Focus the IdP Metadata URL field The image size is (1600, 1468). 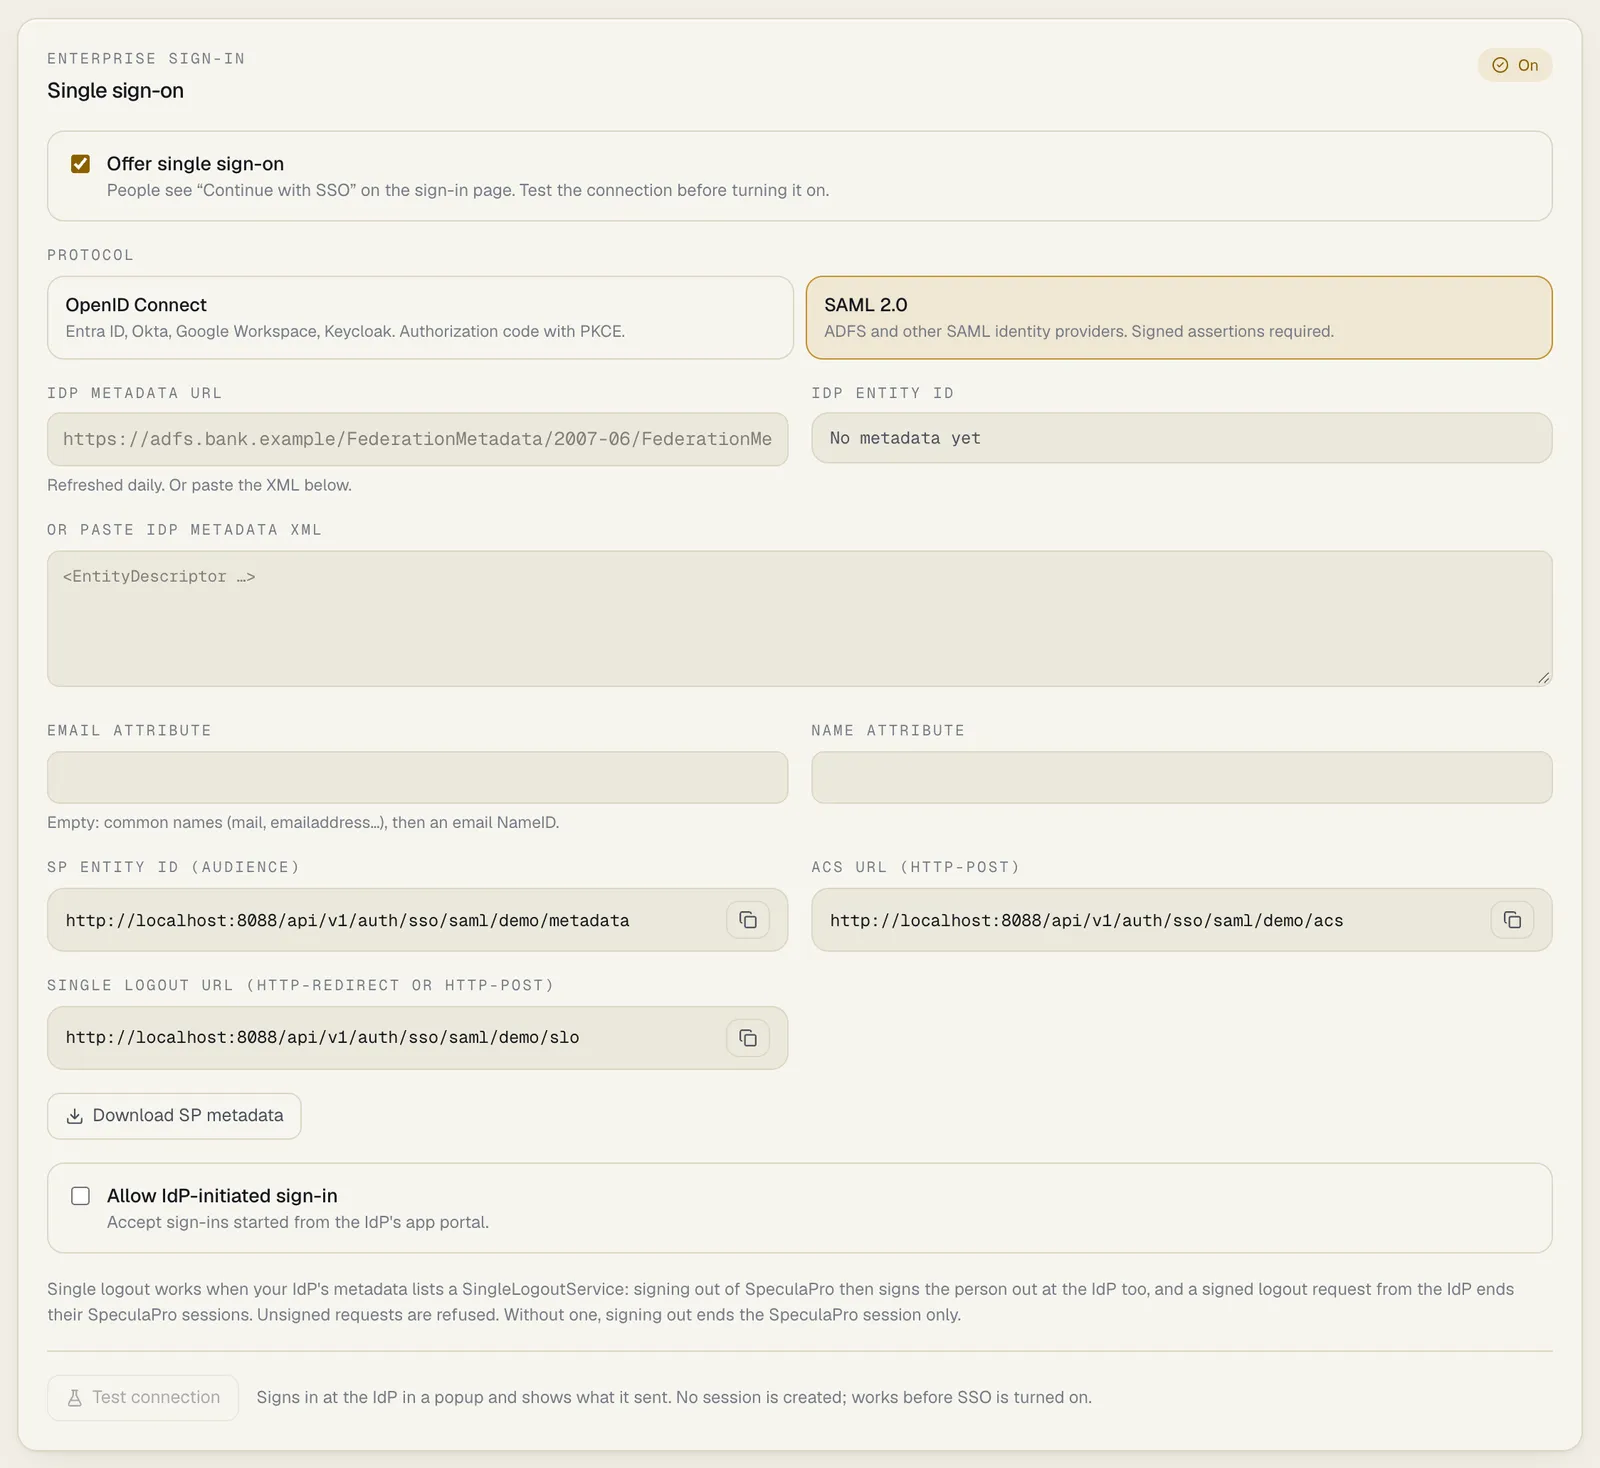(418, 439)
